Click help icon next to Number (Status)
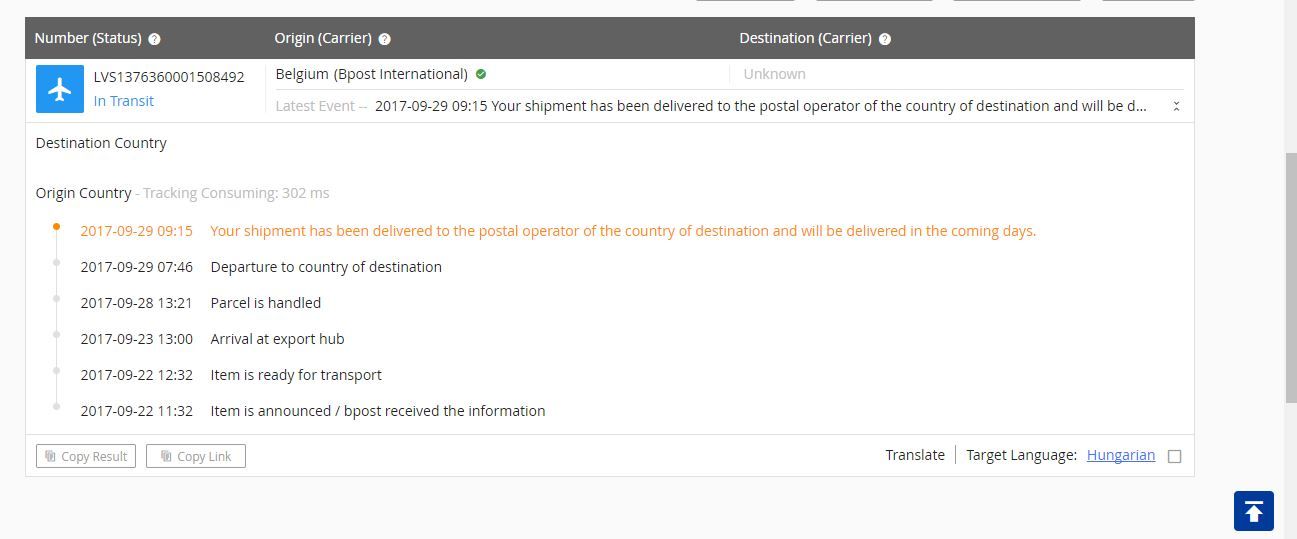The width and height of the screenshot is (1297, 539). click(x=154, y=39)
